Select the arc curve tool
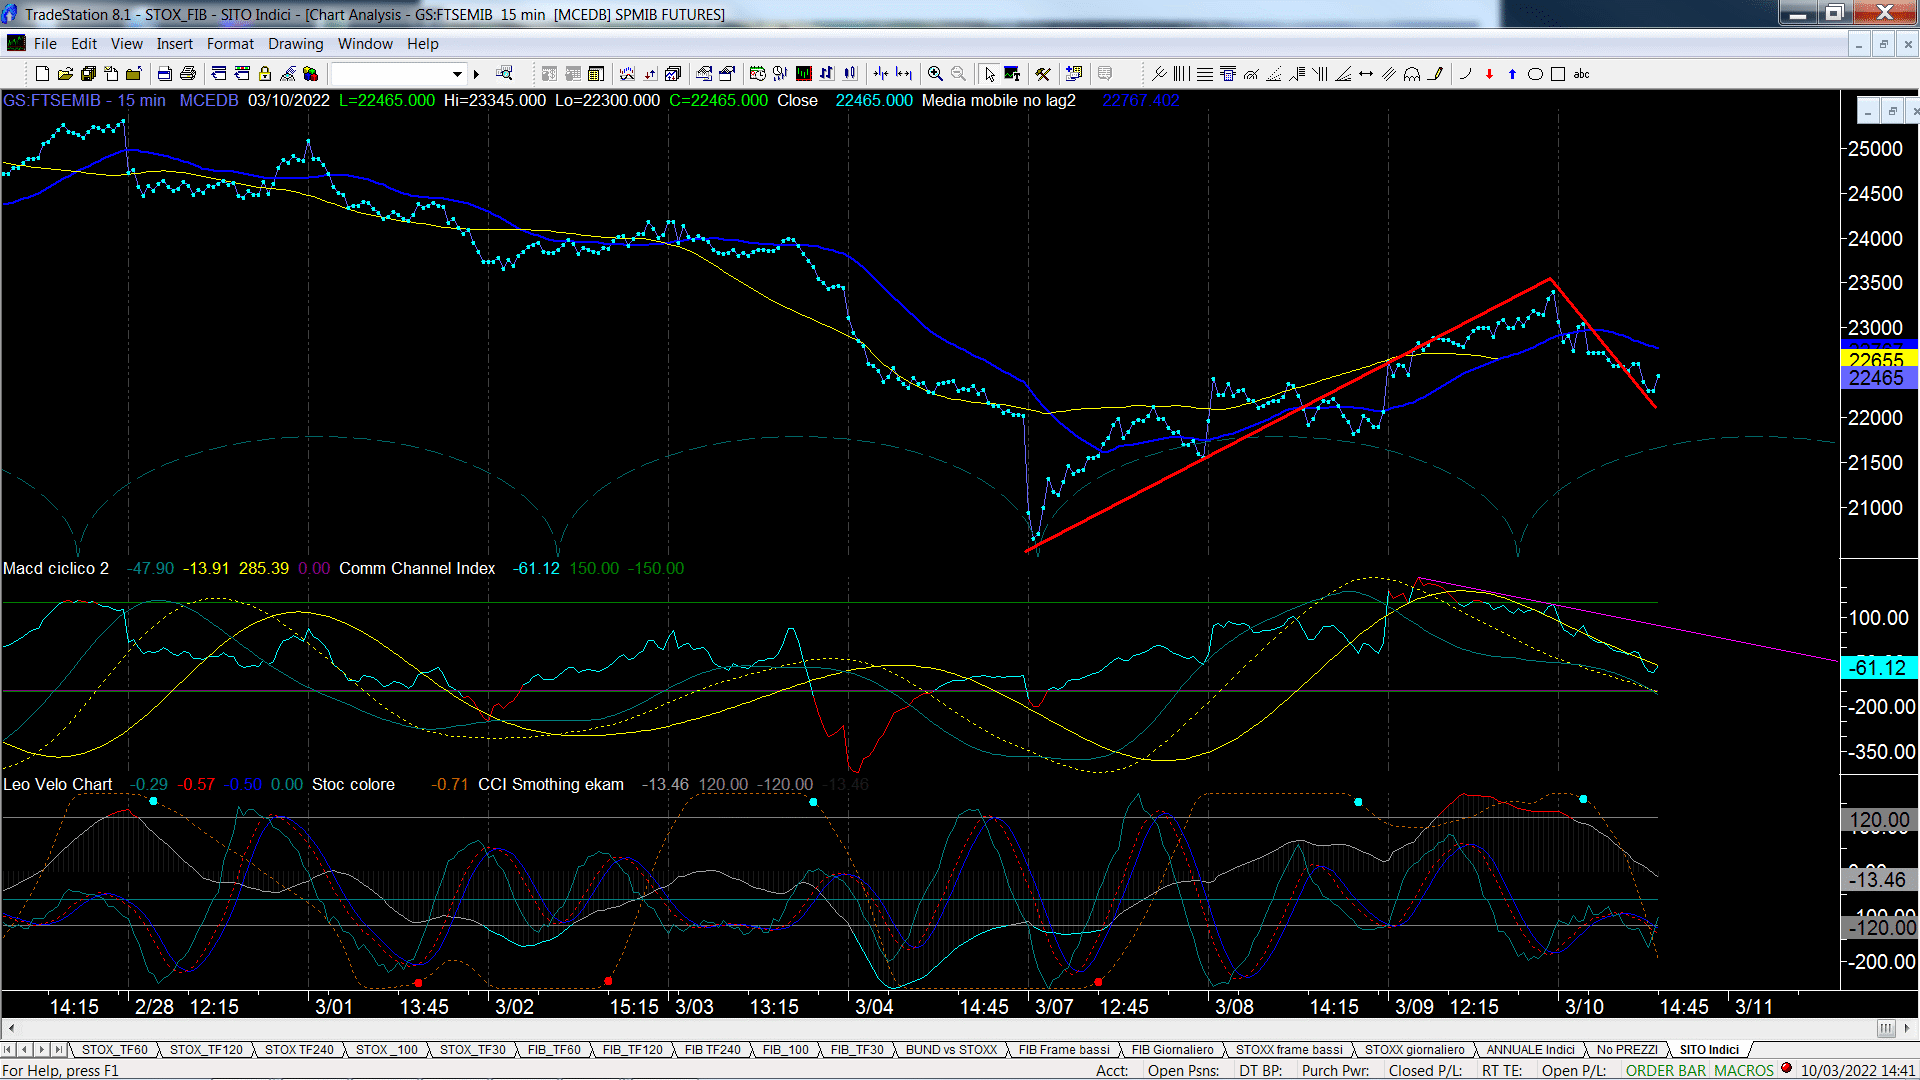The image size is (1920, 1080). 1466,74
